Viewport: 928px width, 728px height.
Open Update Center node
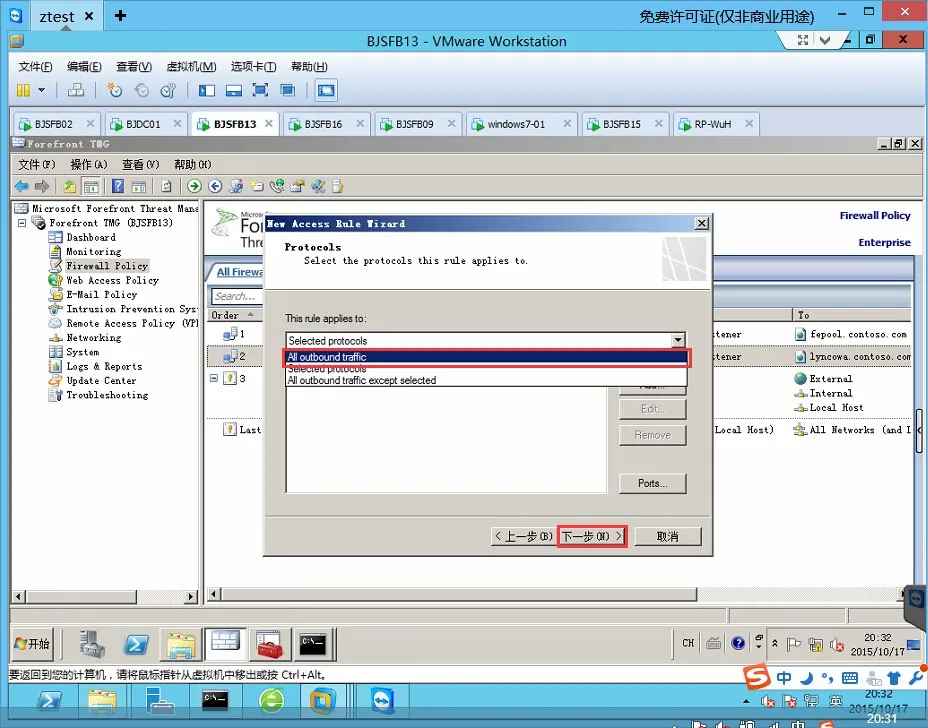(x=101, y=381)
